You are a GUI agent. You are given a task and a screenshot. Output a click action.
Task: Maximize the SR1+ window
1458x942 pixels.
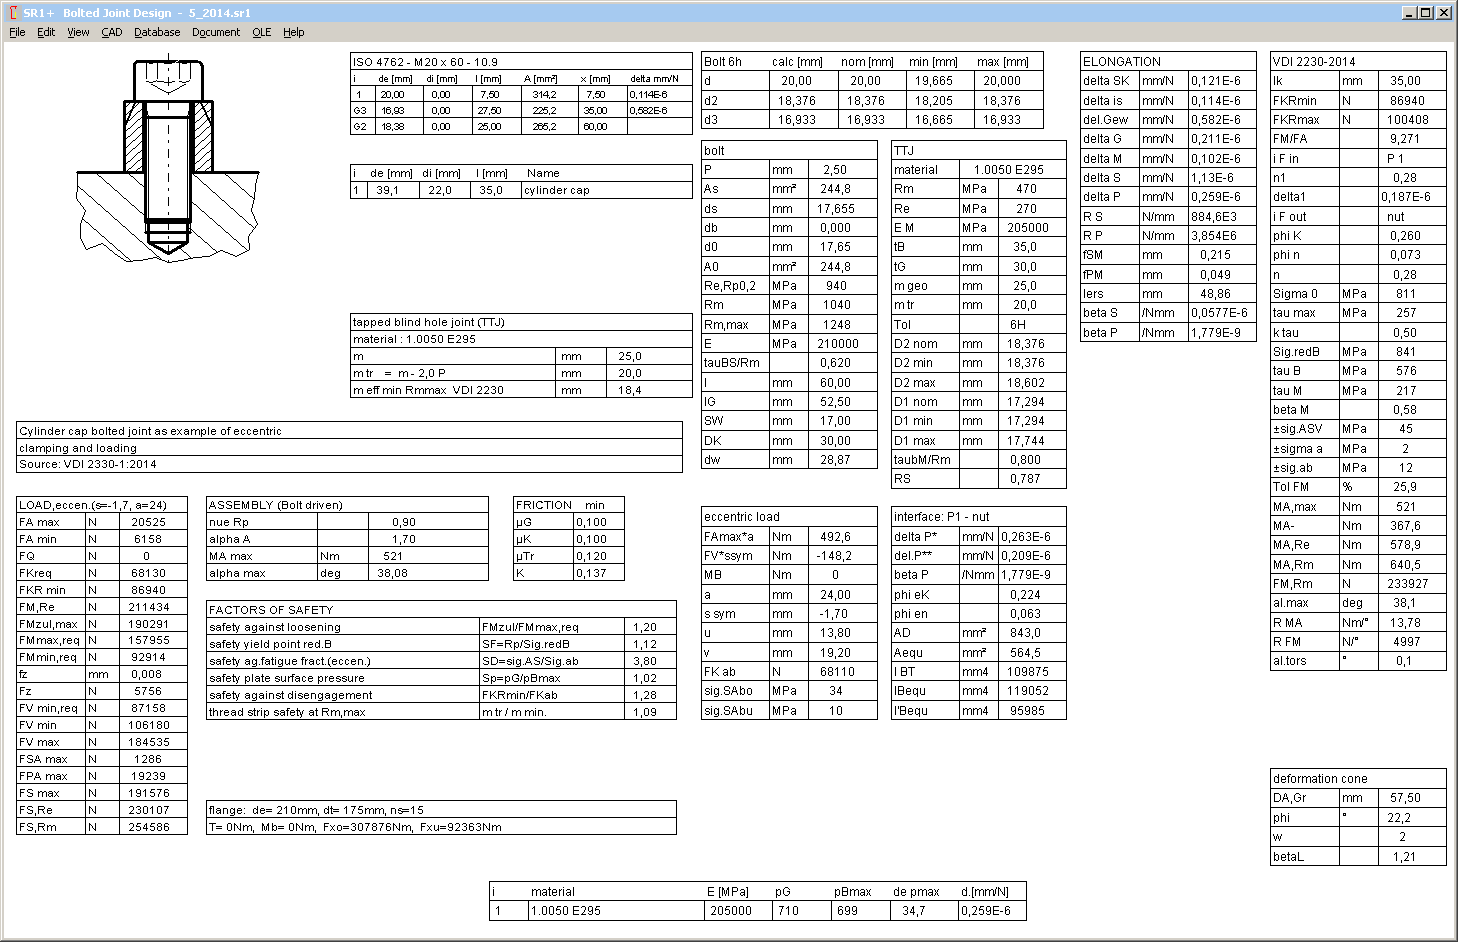coord(1426,13)
